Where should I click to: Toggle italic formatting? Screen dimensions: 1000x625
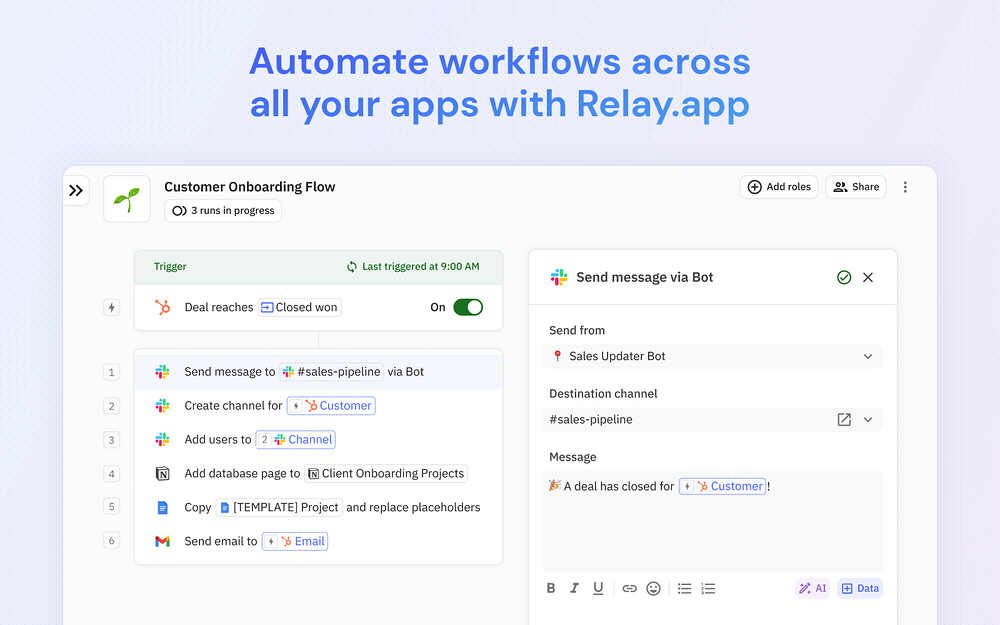(575, 589)
